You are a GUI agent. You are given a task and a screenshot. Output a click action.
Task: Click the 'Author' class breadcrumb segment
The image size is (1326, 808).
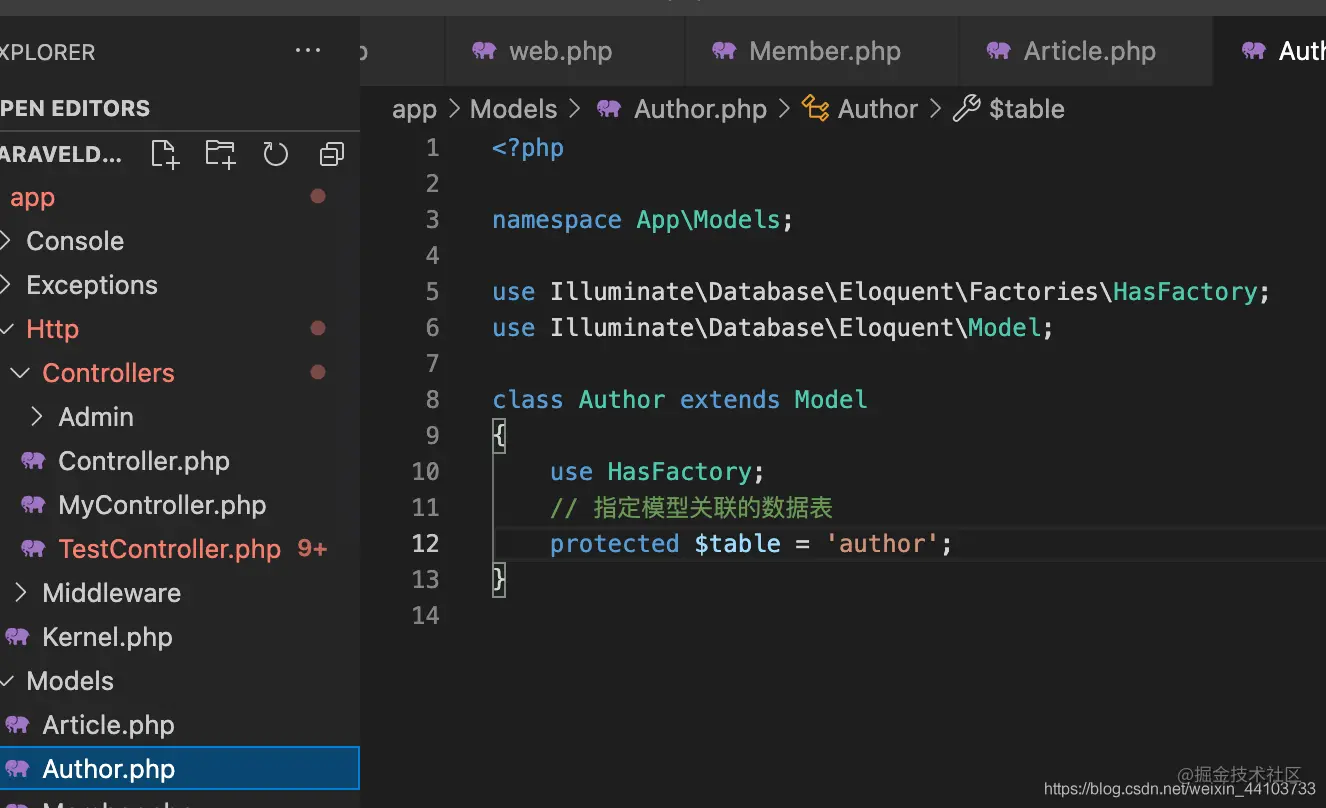point(878,109)
